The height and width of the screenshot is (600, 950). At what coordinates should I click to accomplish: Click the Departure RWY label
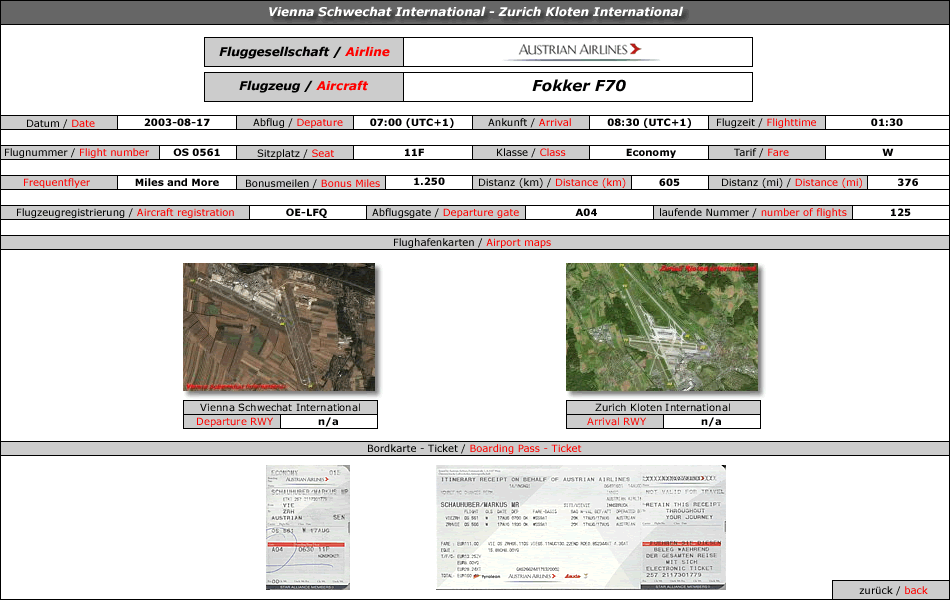coord(234,422)
